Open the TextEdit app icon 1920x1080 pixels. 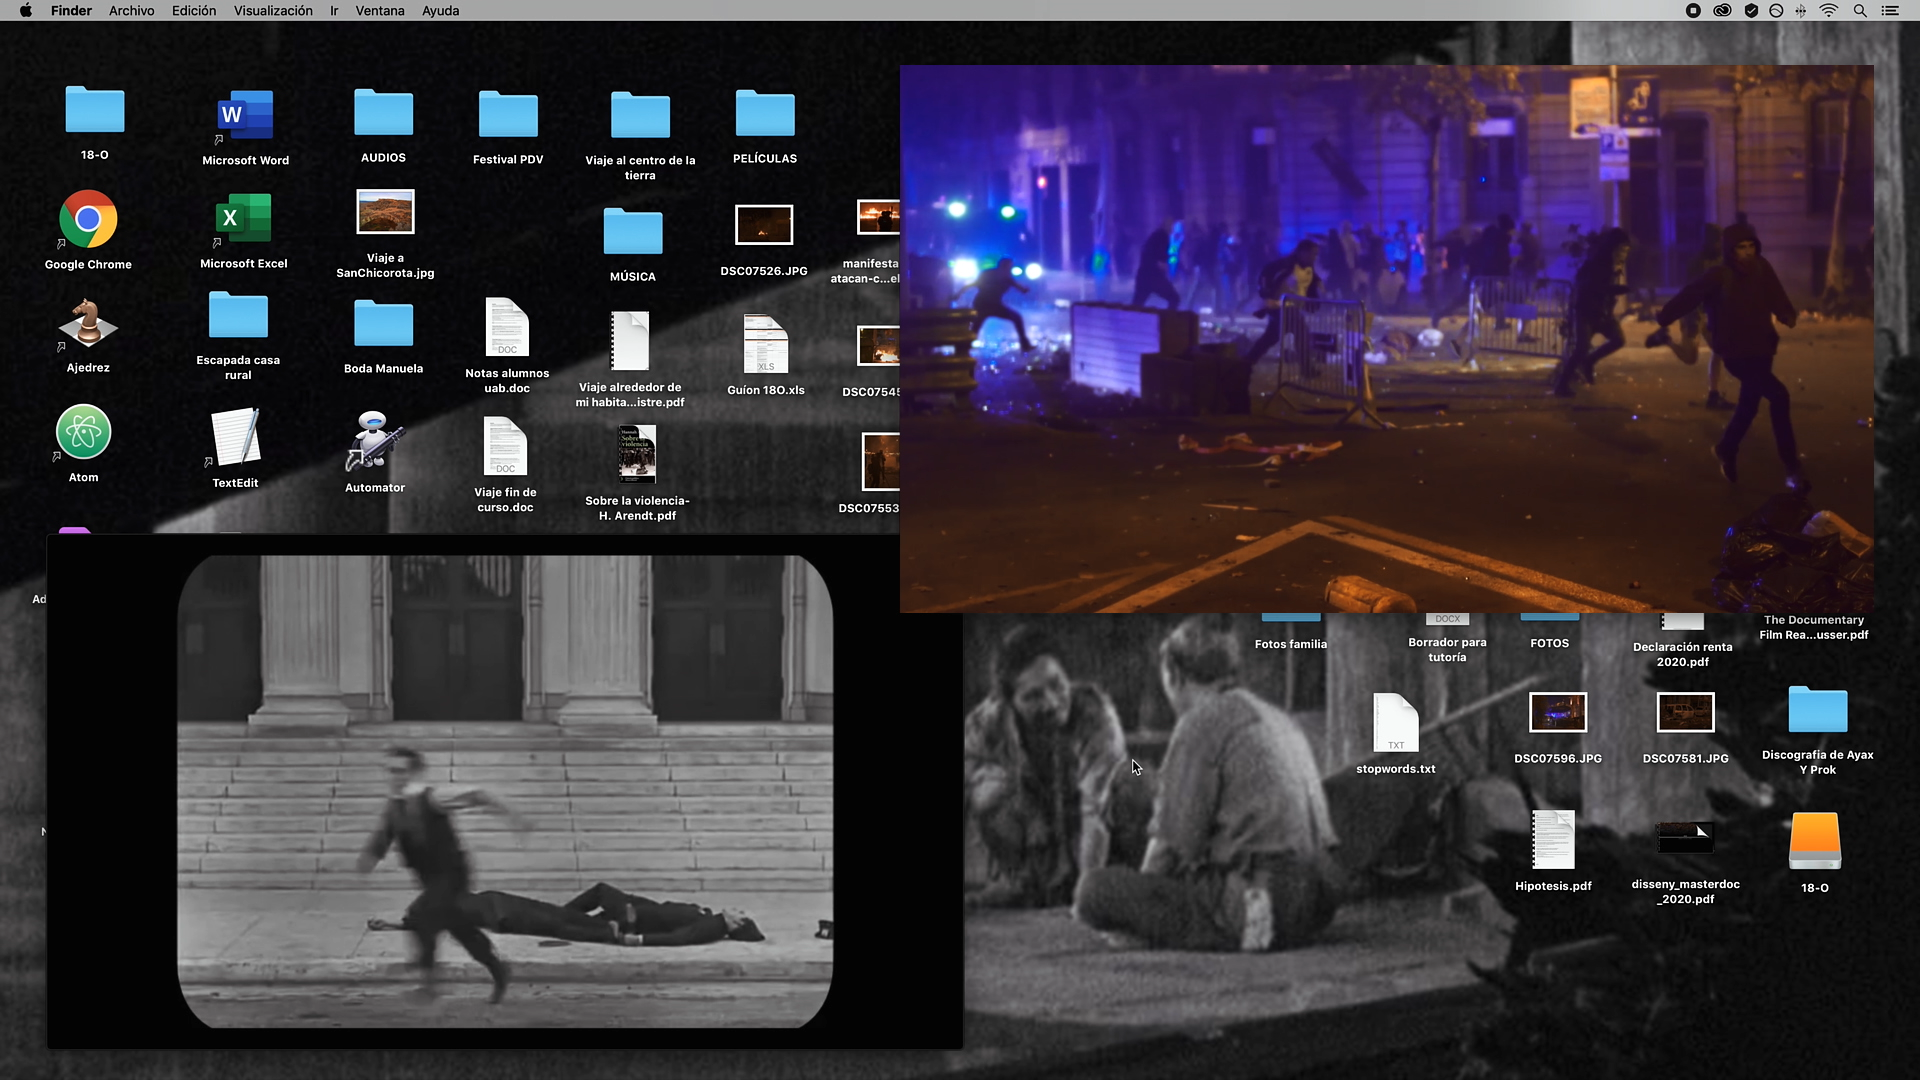pos(236,437)
